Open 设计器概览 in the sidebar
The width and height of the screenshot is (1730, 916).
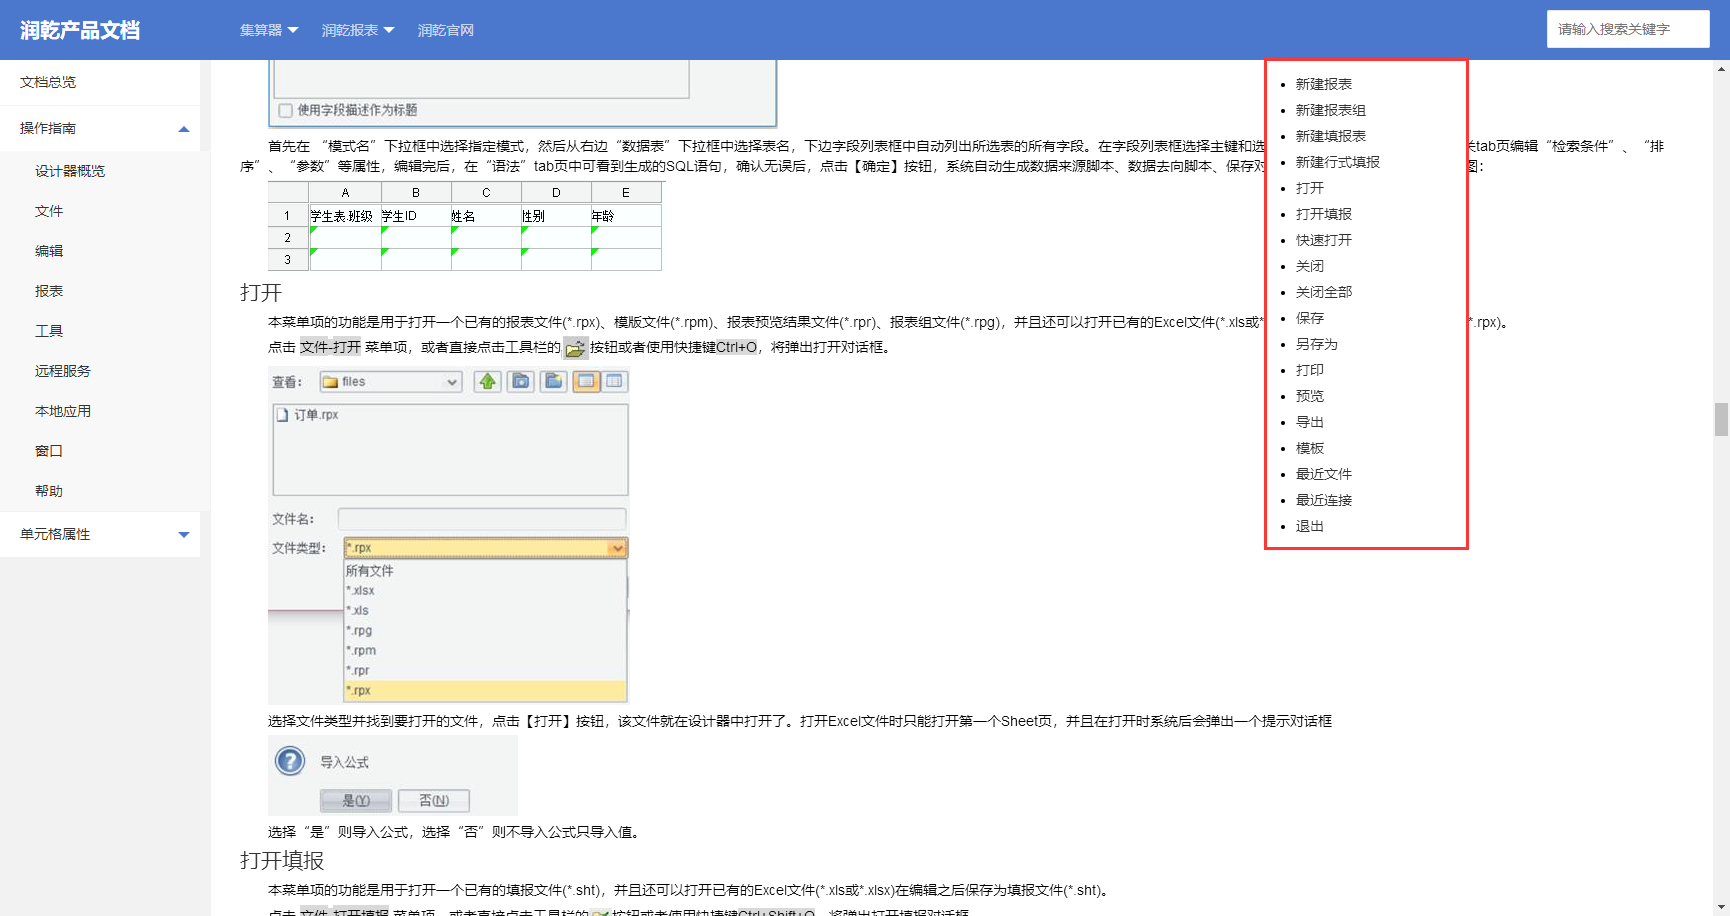[x=70, y=171]
